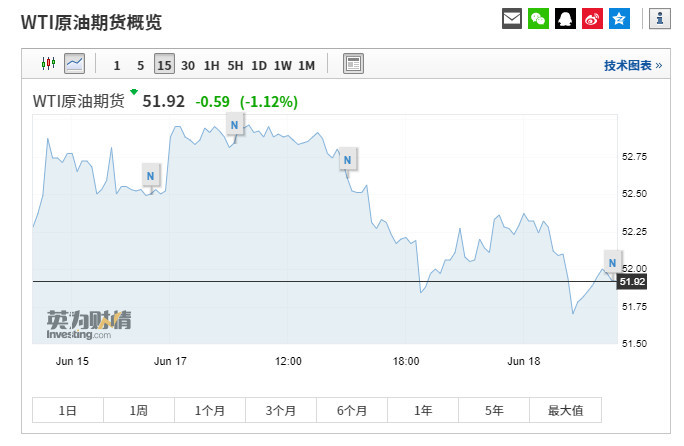Share to QQ with the penguin icon
Image resolution: width=684 pixels, height=446 pixels.
coord(565,19)
